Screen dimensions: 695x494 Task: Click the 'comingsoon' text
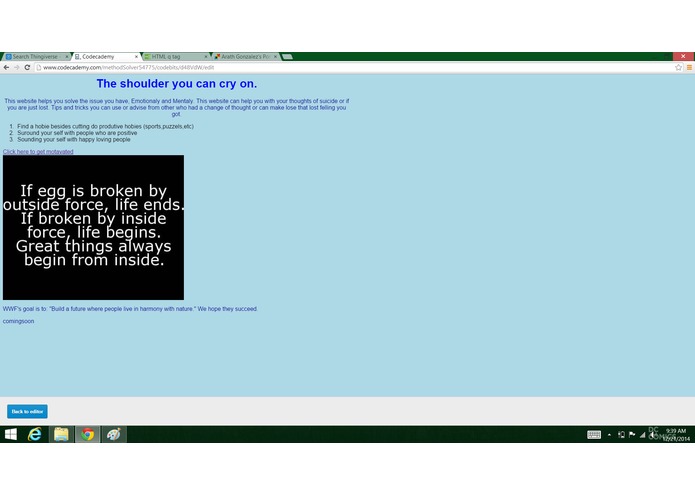(18, 321)
